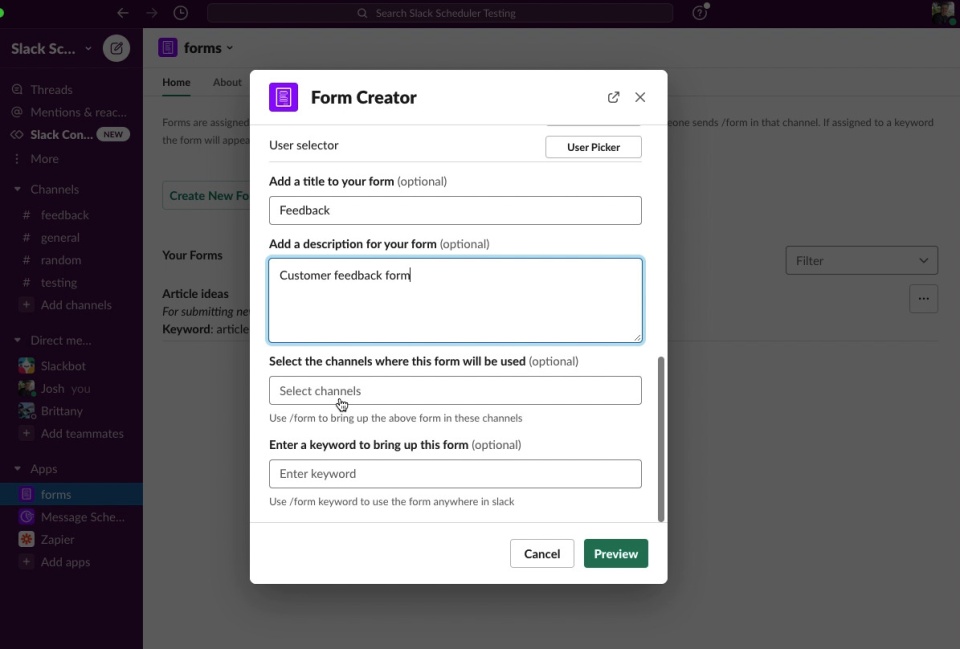
Task: Switch to the About tab
Action: click(x=227, y=82)
